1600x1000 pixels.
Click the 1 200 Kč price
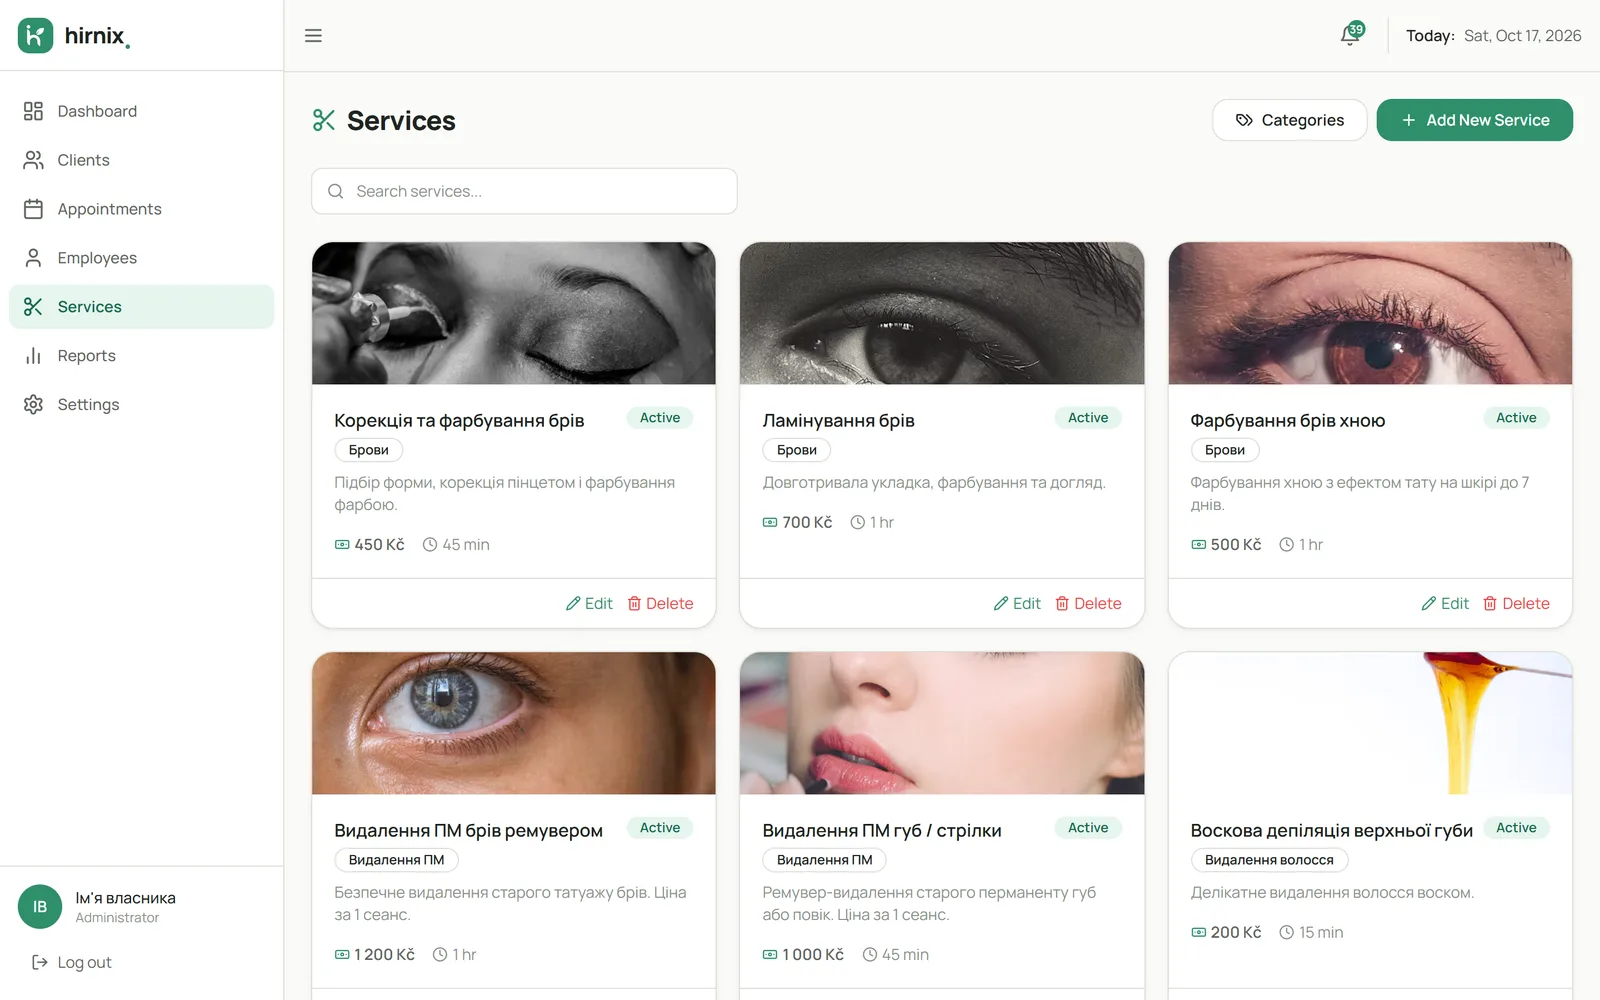pyautogui.click(x=375, y=955)
